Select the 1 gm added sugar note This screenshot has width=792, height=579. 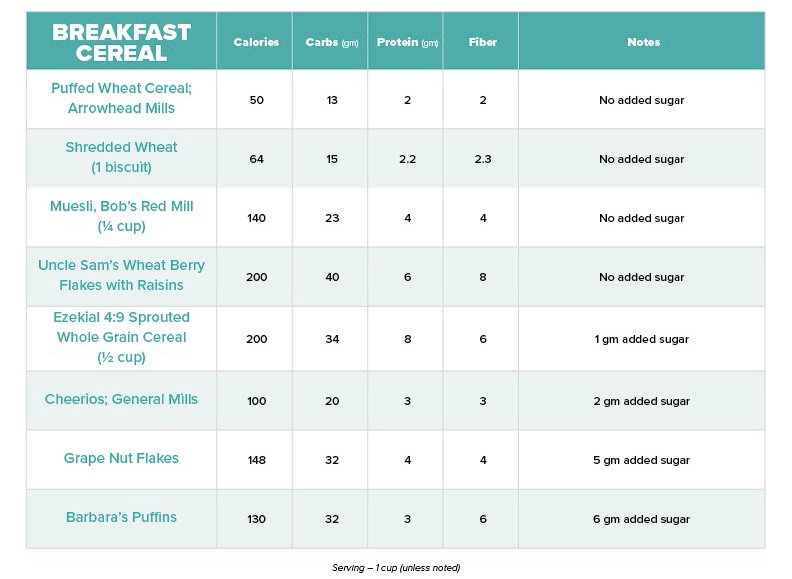point(641,339)
